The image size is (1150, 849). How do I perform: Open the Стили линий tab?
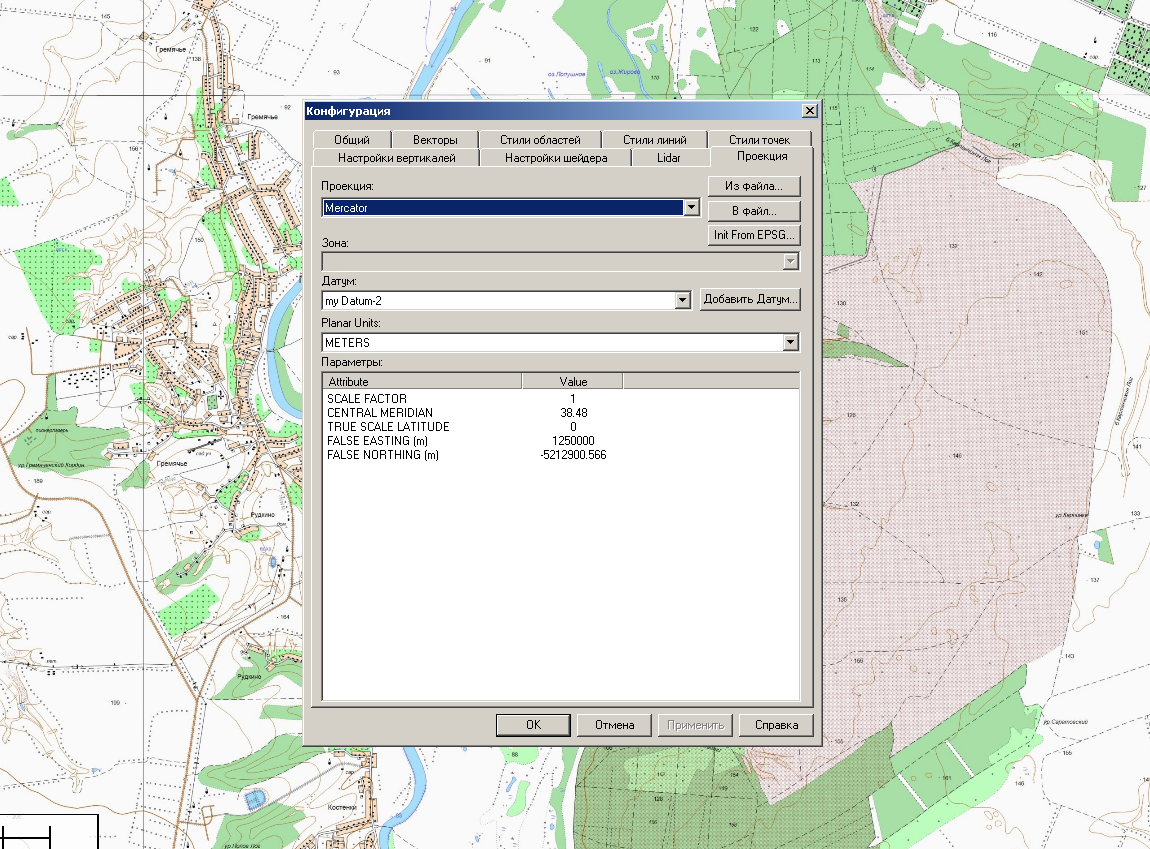coord(657,140)
